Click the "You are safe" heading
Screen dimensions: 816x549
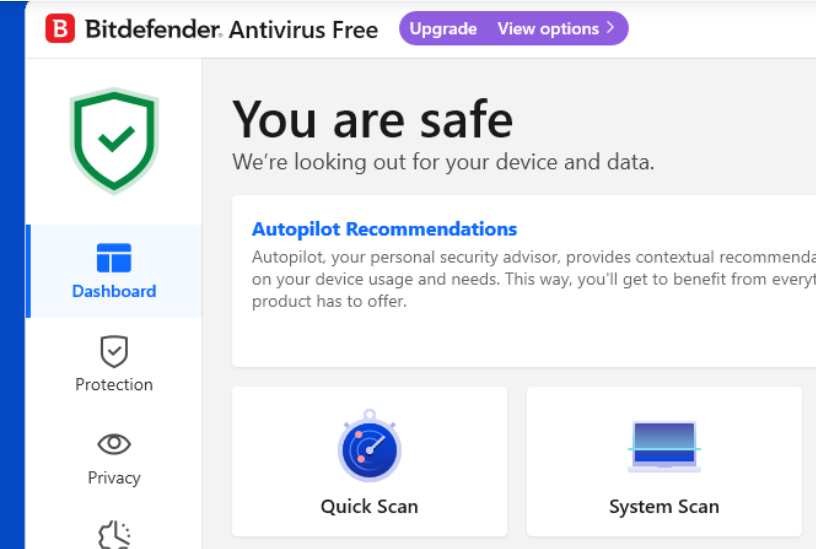[x=372, y=120]
